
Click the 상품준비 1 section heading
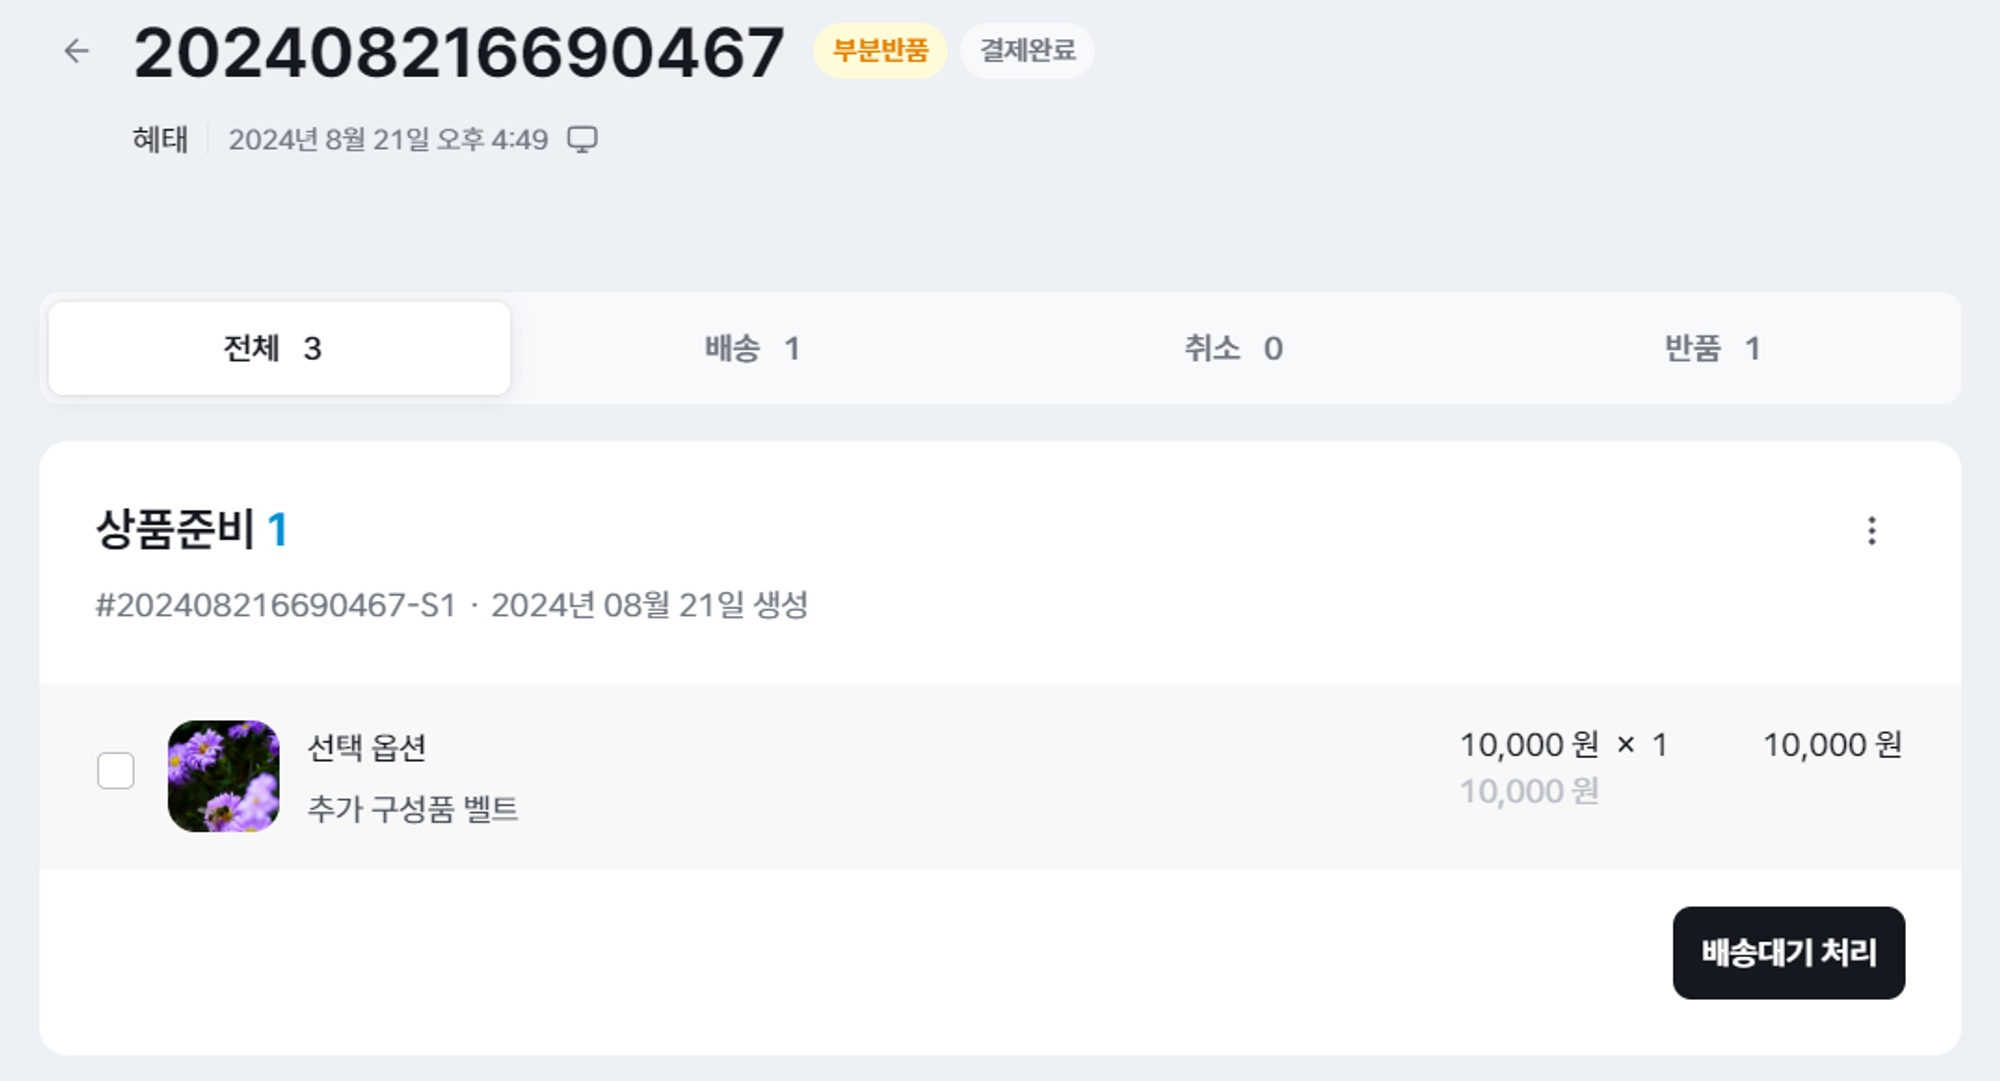(192, 529)
